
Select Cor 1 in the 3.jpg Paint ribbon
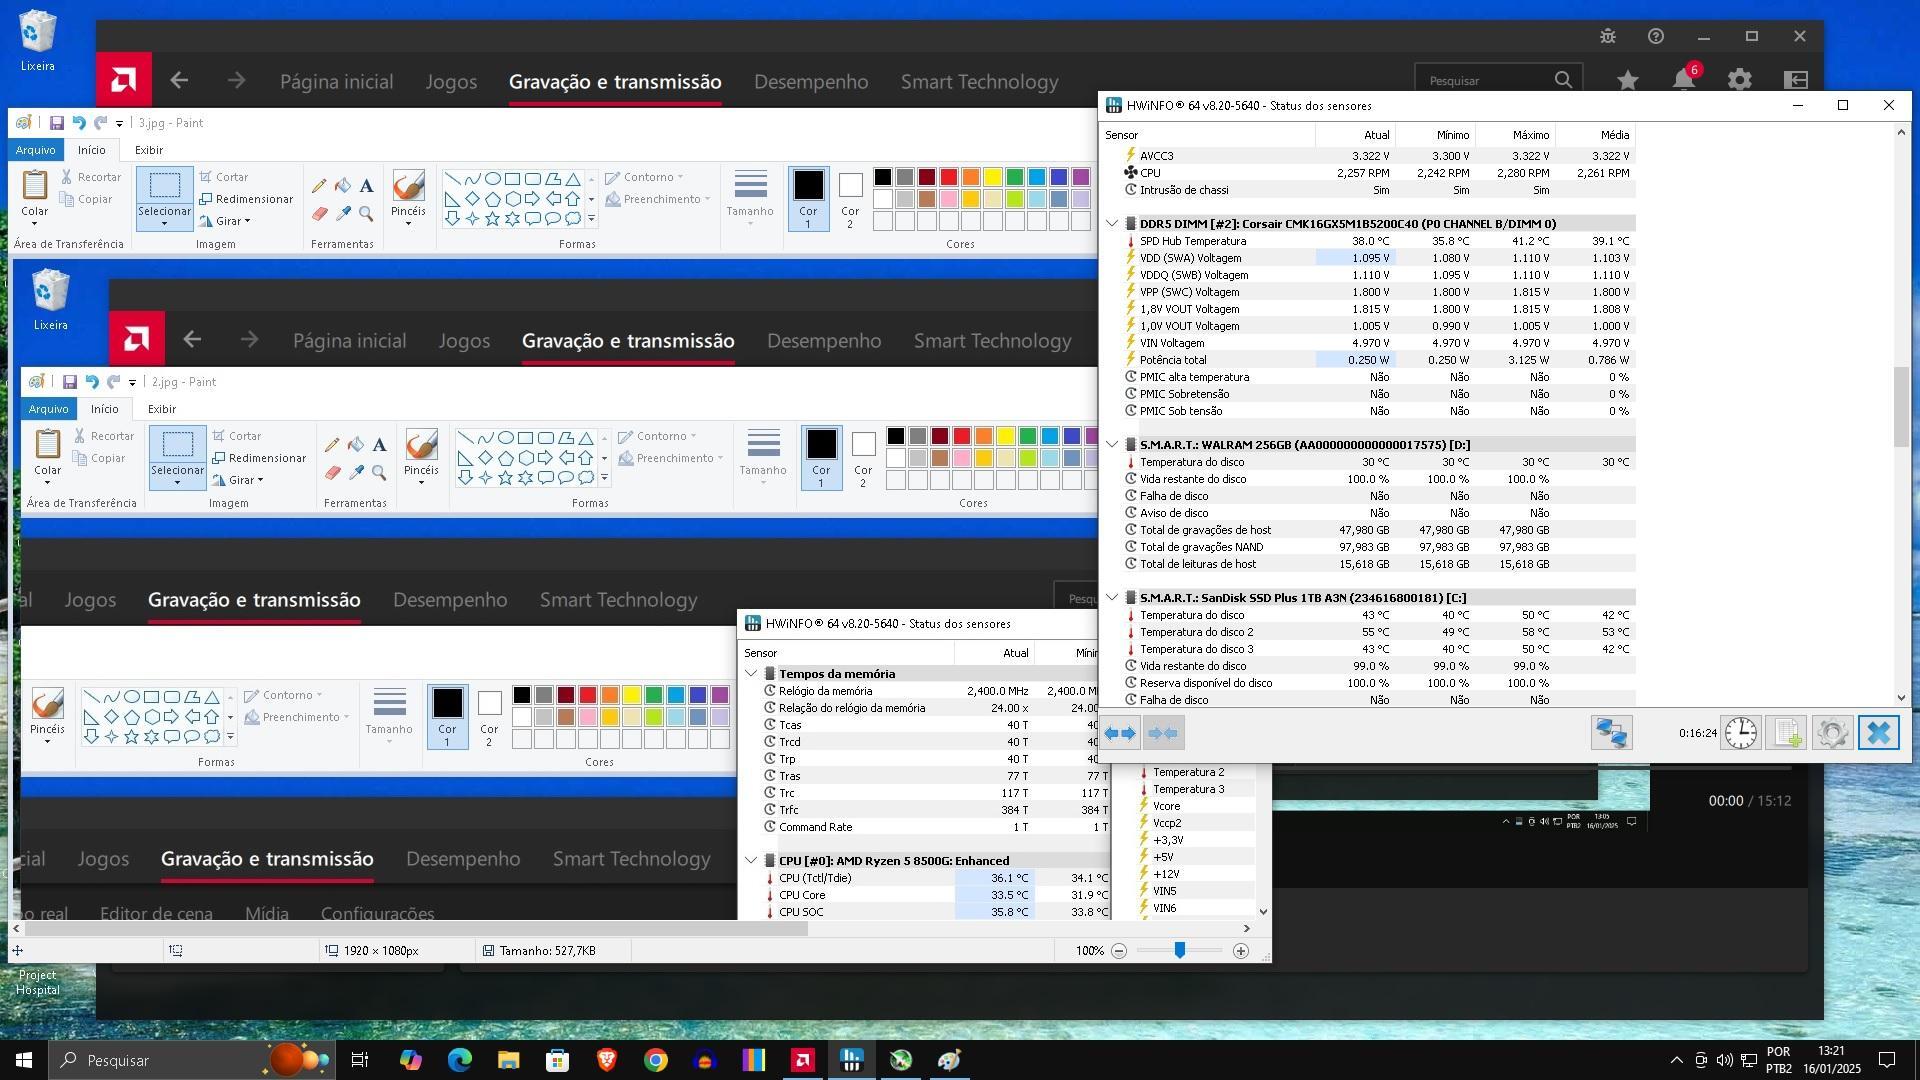tap(808, 198)
